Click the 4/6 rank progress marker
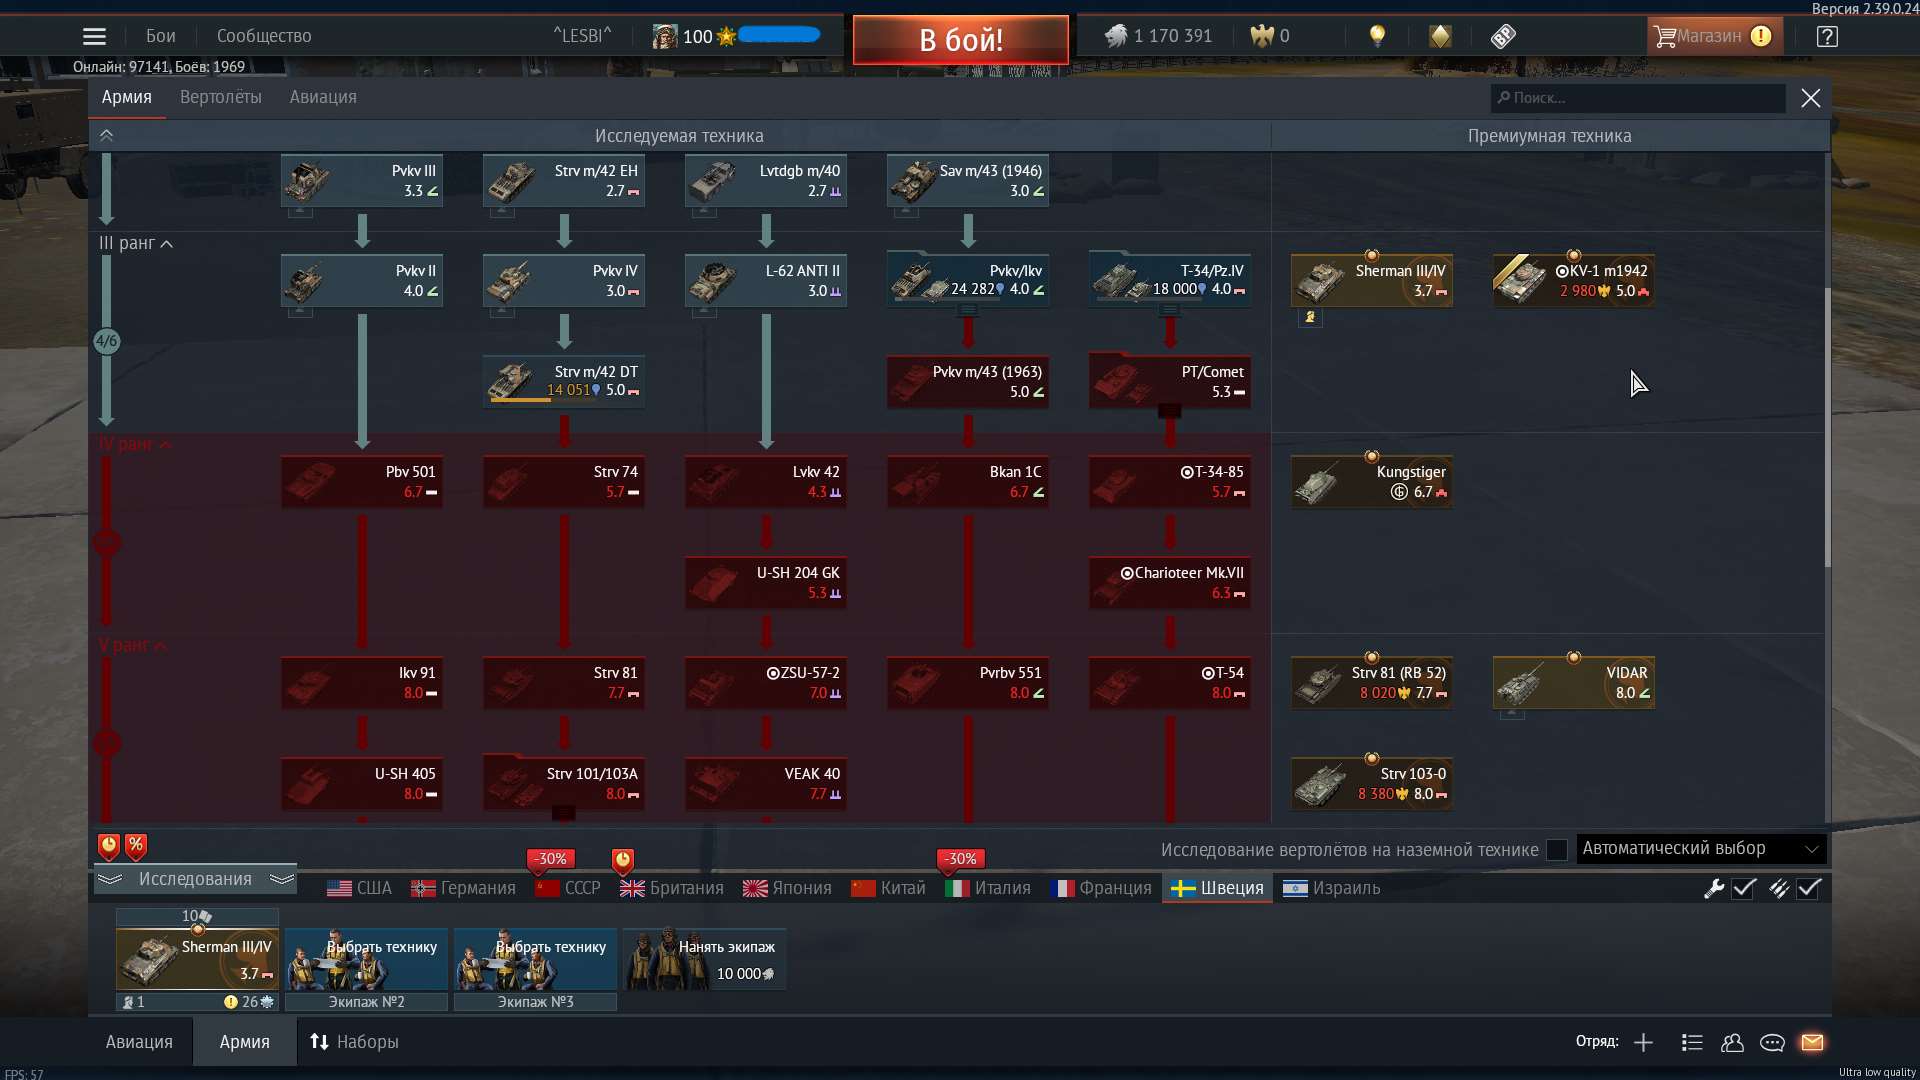 point(106,341)
